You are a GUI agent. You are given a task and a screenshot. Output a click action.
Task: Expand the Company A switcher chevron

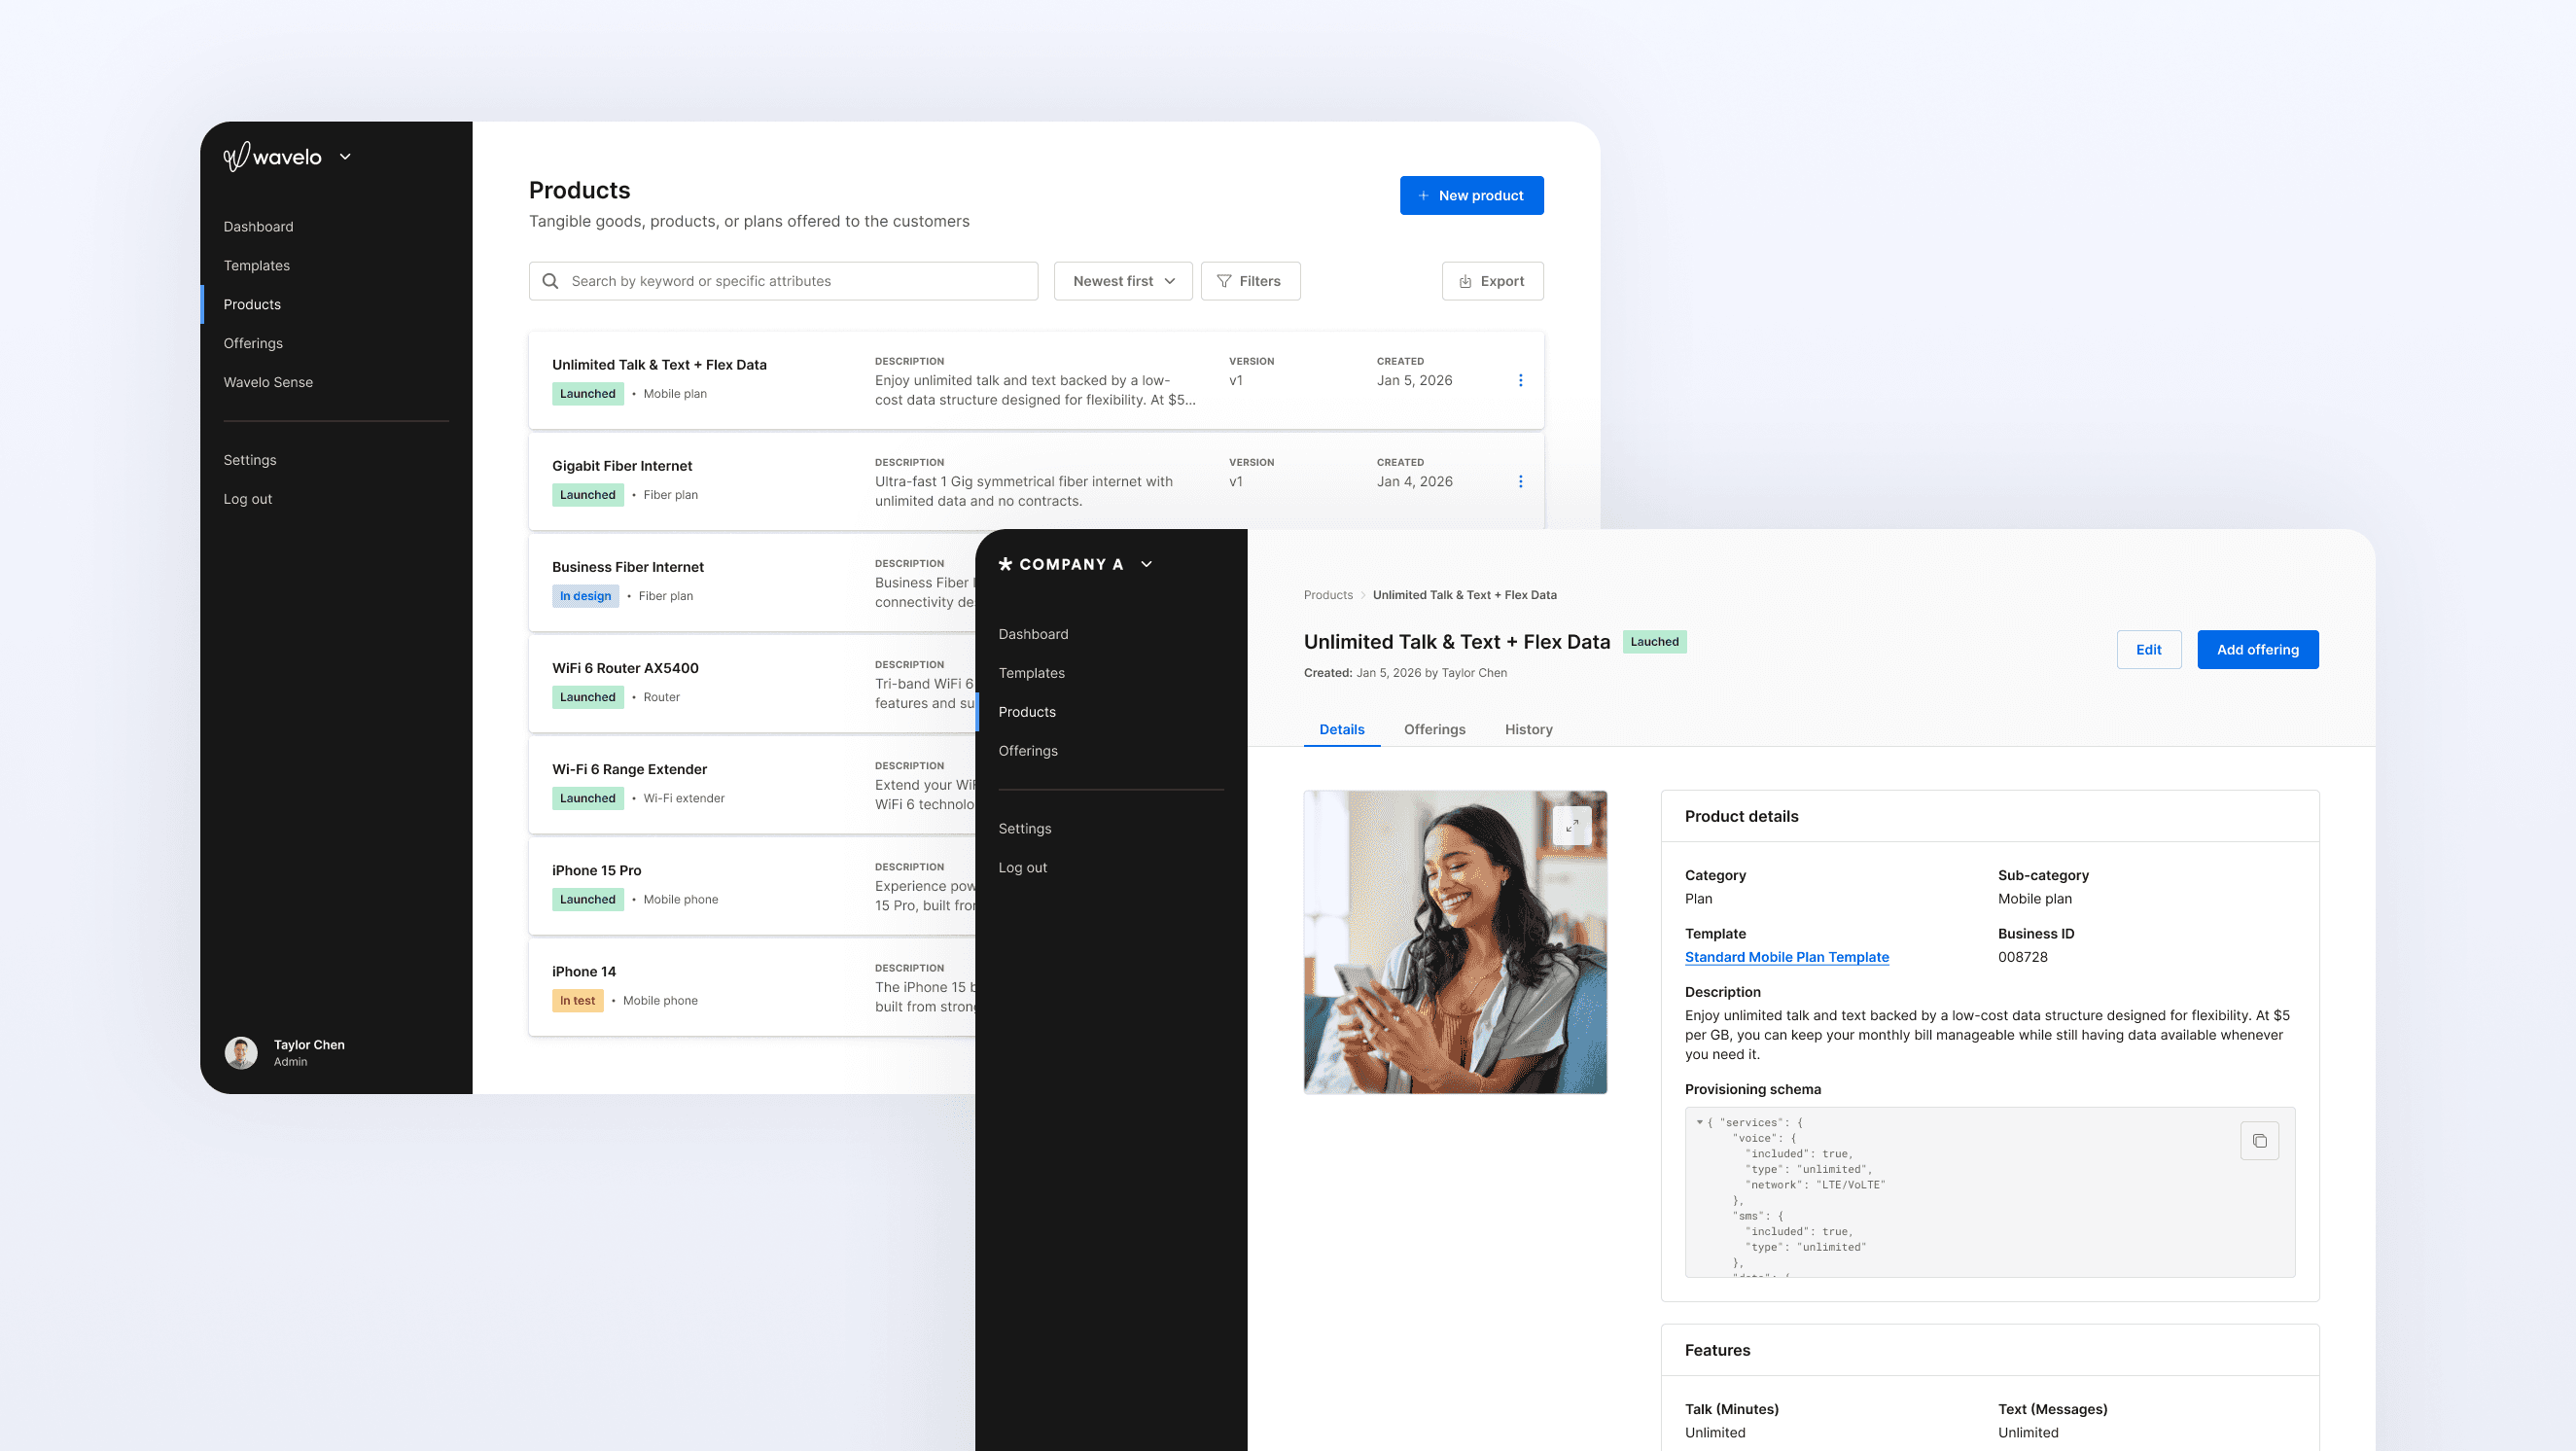click(x=1146, y=564)
